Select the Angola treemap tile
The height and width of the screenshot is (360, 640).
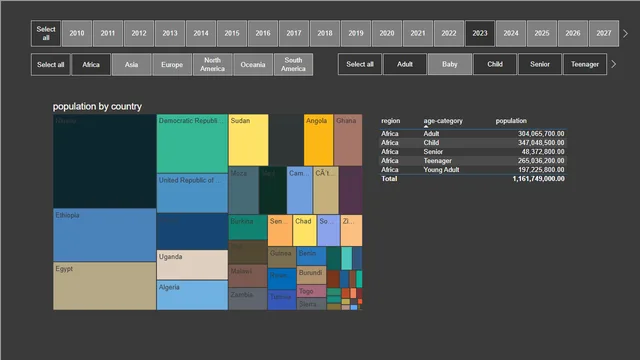tap(318, 140)
